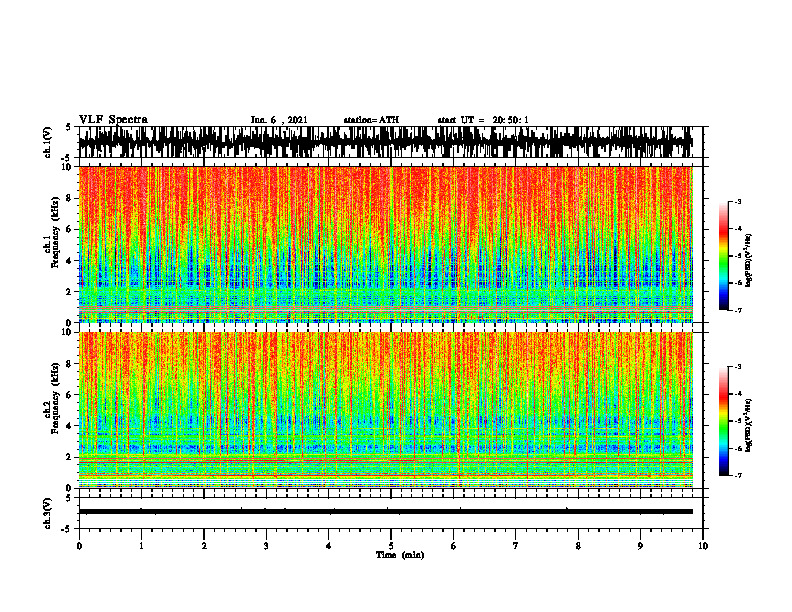
Task: Click time-axis tick label "0"
Action: (x=79, y=546)
